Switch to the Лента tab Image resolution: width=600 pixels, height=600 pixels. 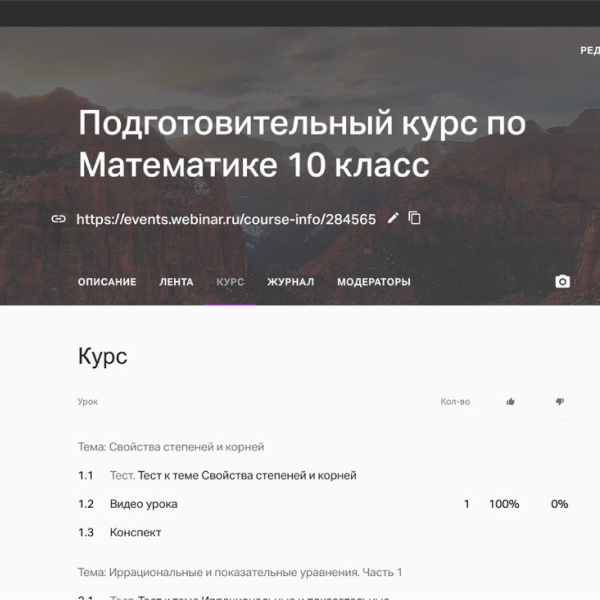point(176,282)
